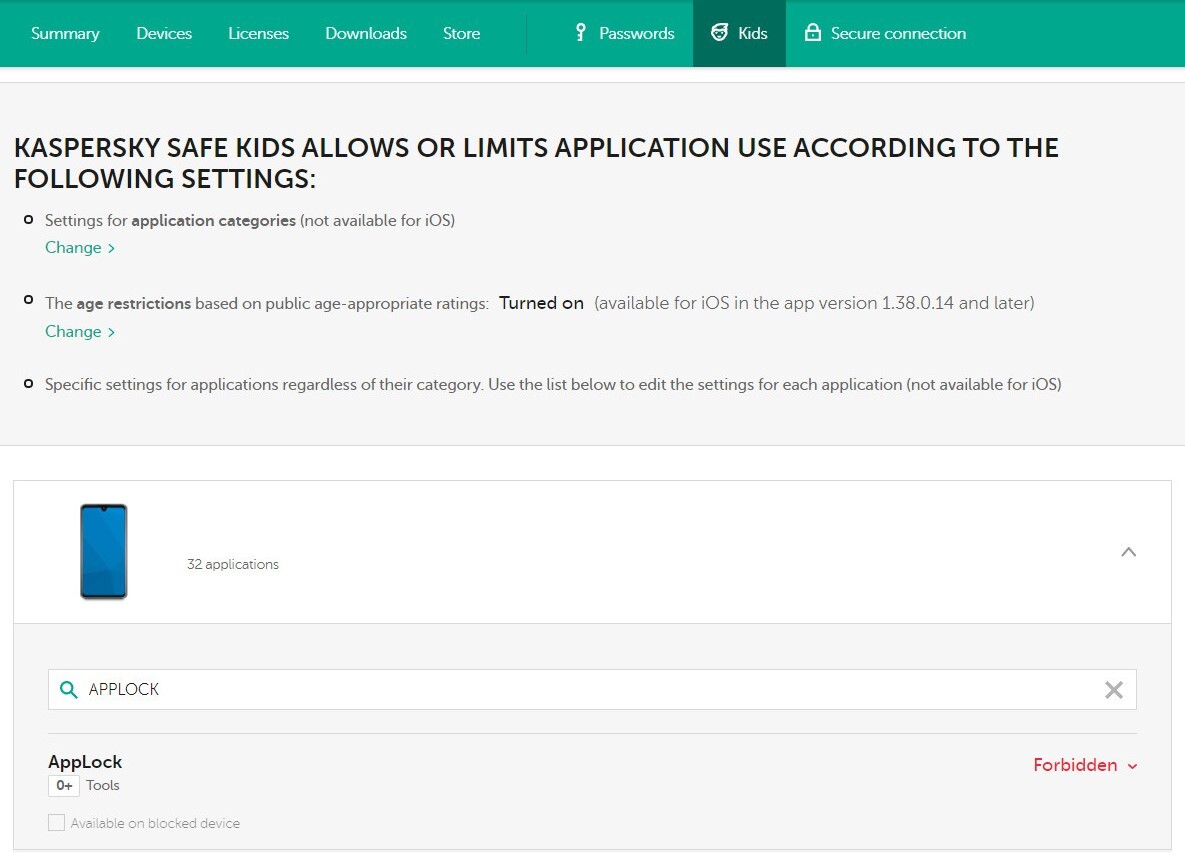Navigate to the Store tab
This screenshot has width=1185, height=855.
pyautogui.click(x=461, y=33)
